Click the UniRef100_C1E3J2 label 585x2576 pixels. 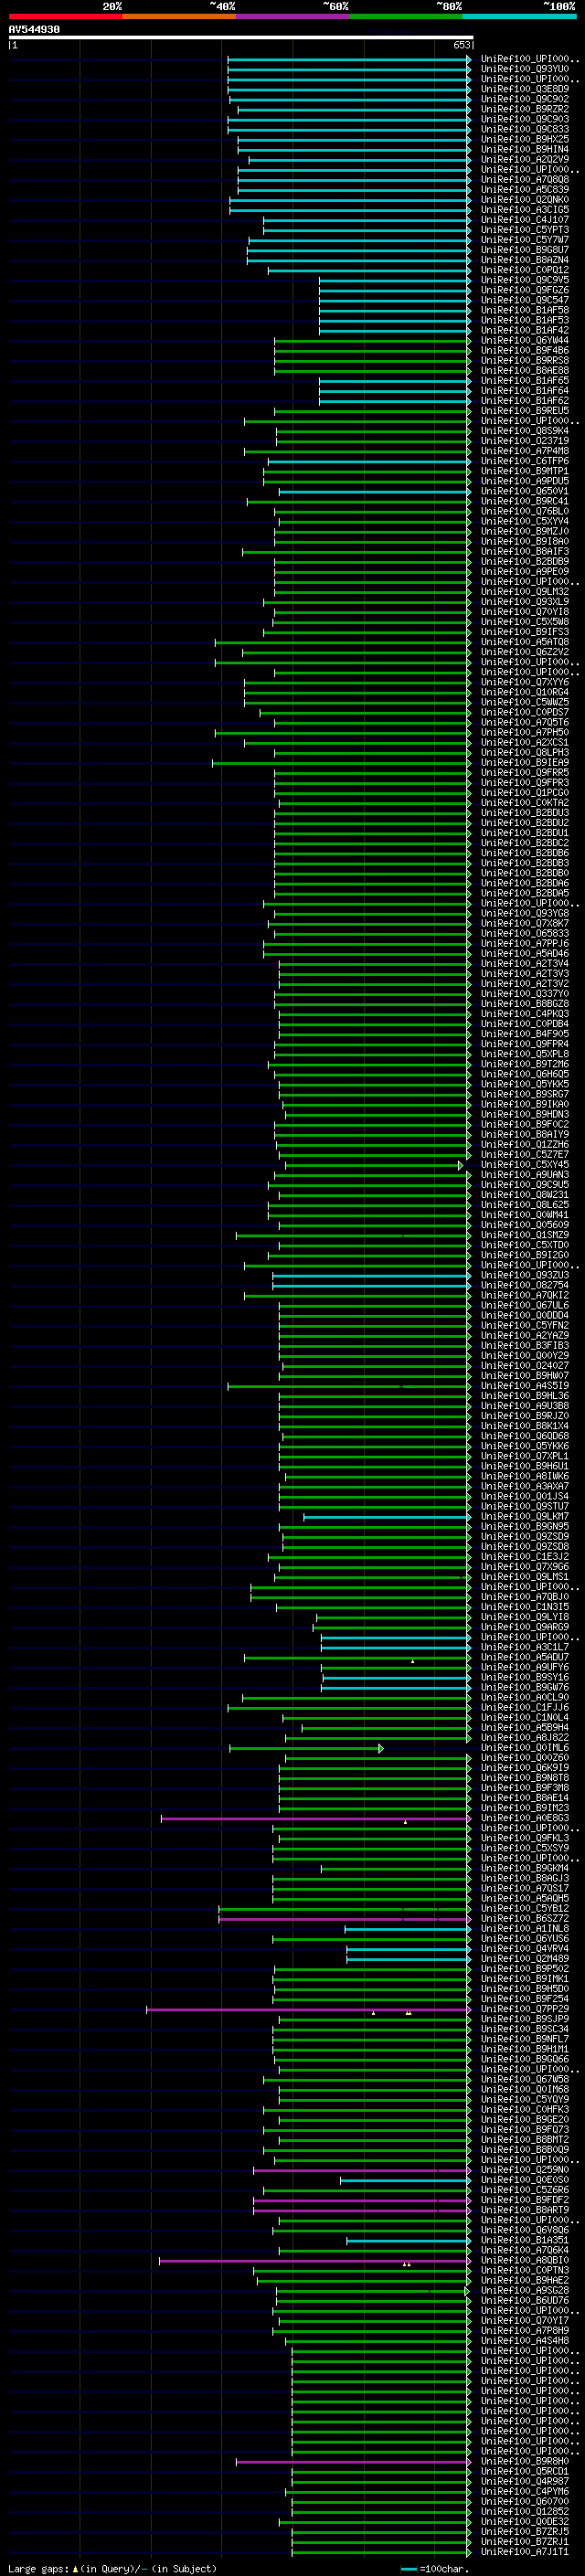(525, 1557)
